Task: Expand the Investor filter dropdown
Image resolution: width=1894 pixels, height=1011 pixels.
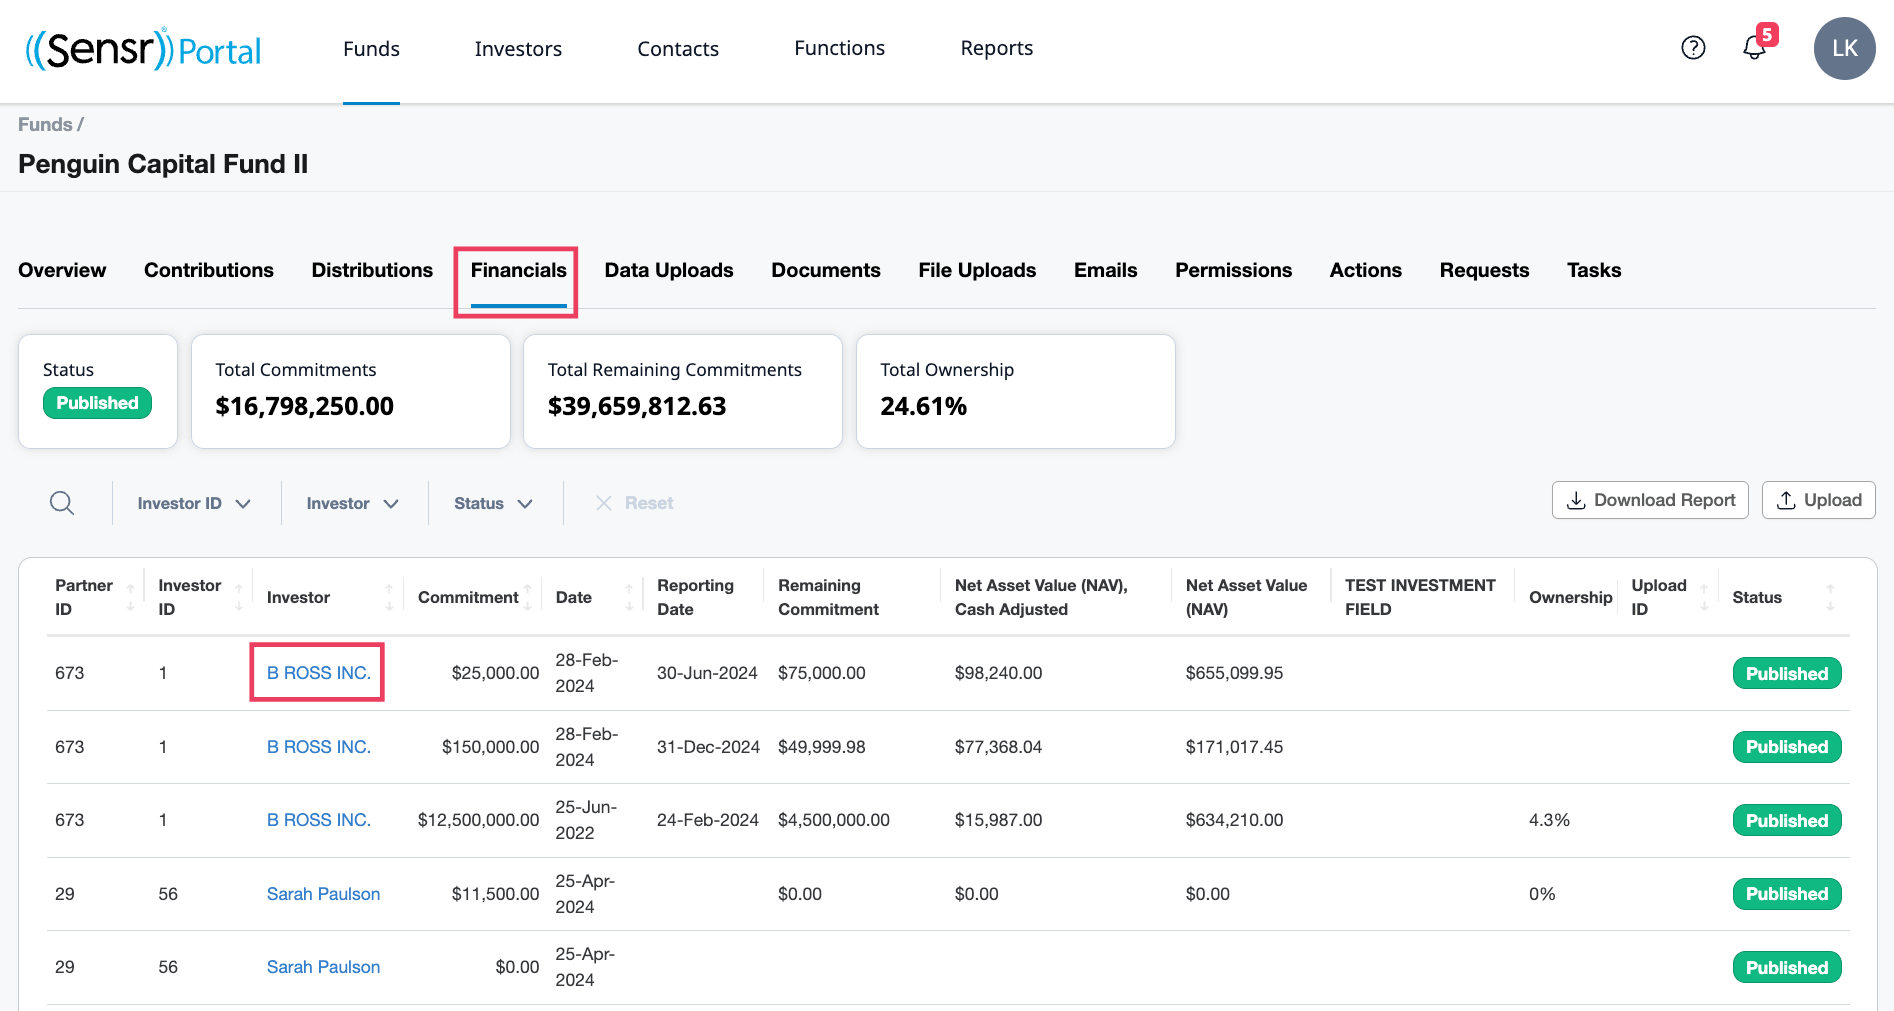Action: 352,503
